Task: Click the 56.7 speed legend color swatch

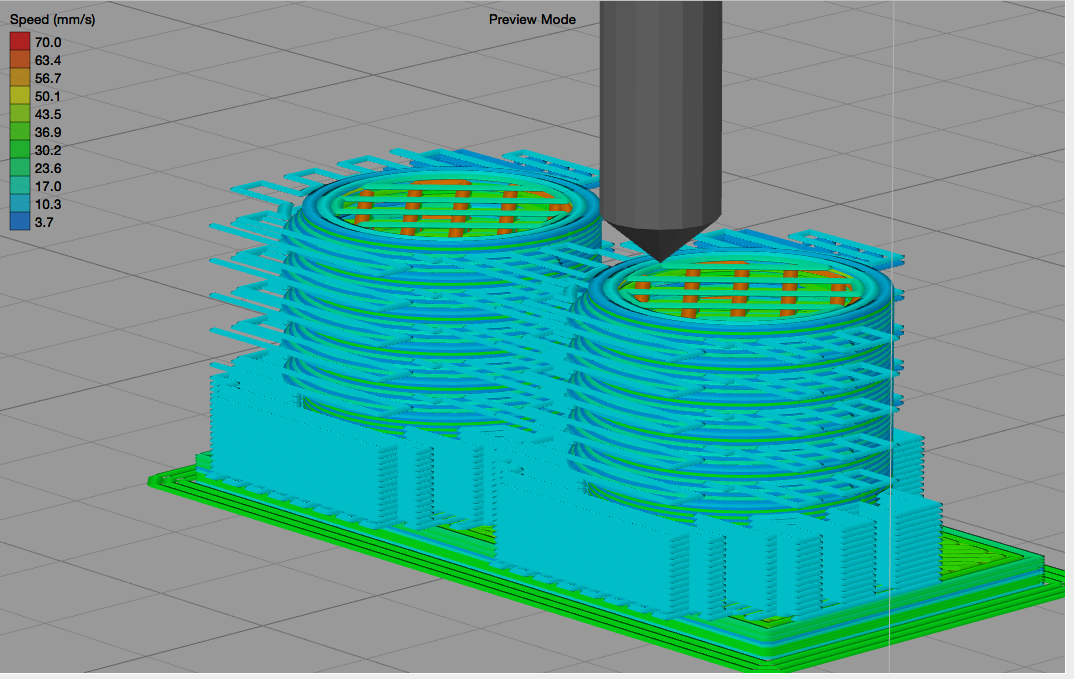Action: click(x=20, y=78)
